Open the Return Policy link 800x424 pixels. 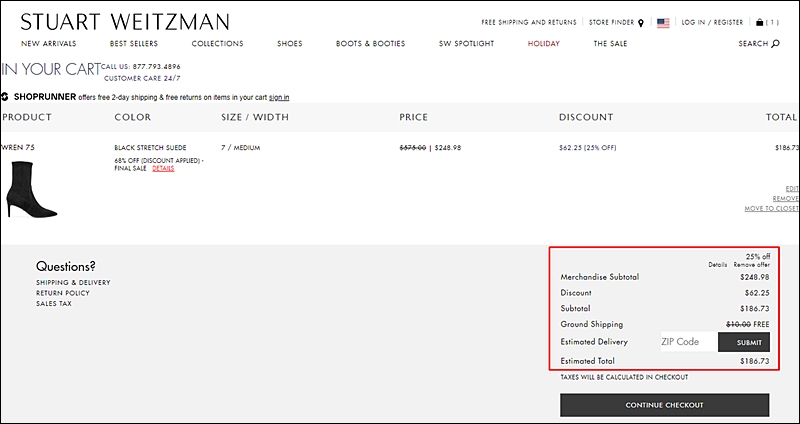tap(63, 293)
